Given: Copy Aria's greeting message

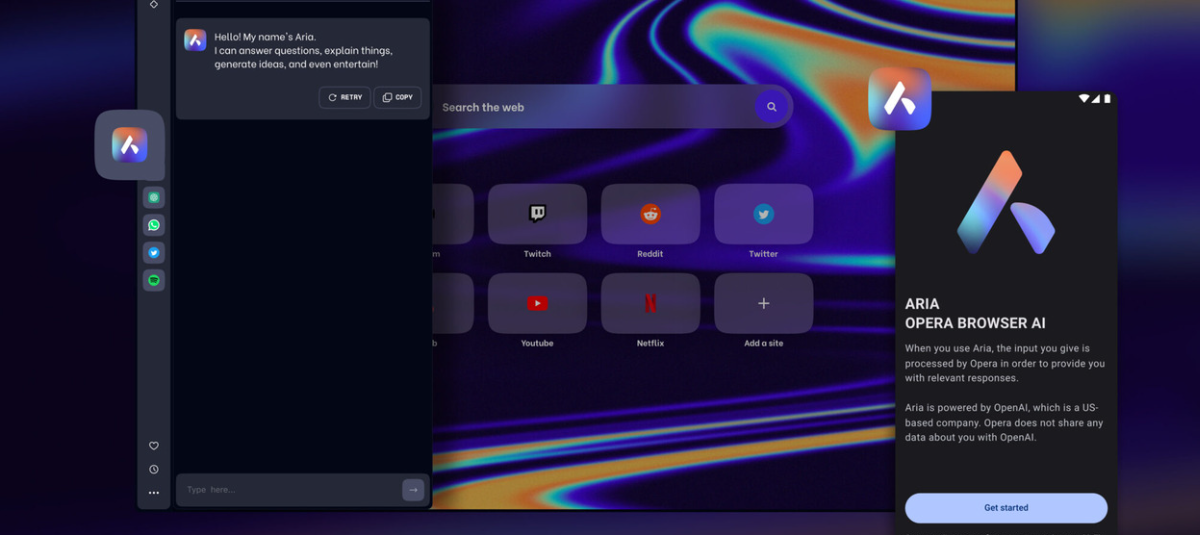Looking at the screenshot, I should tap(397, 97).
